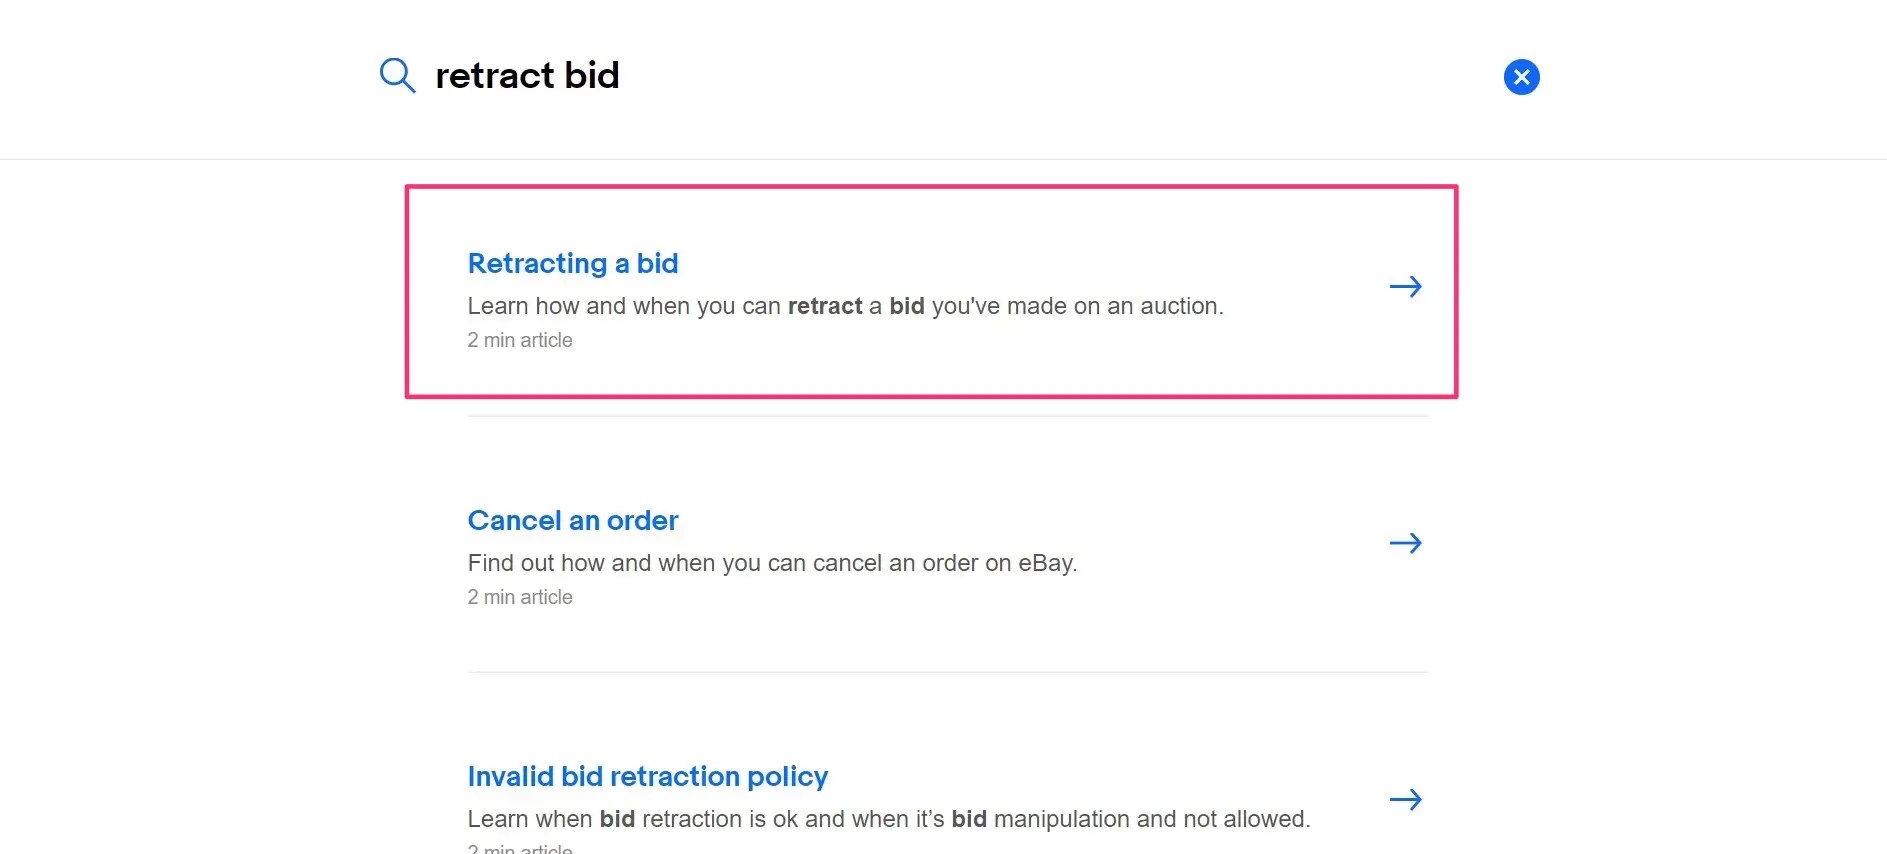Clear the search with the blue X

1521,77
